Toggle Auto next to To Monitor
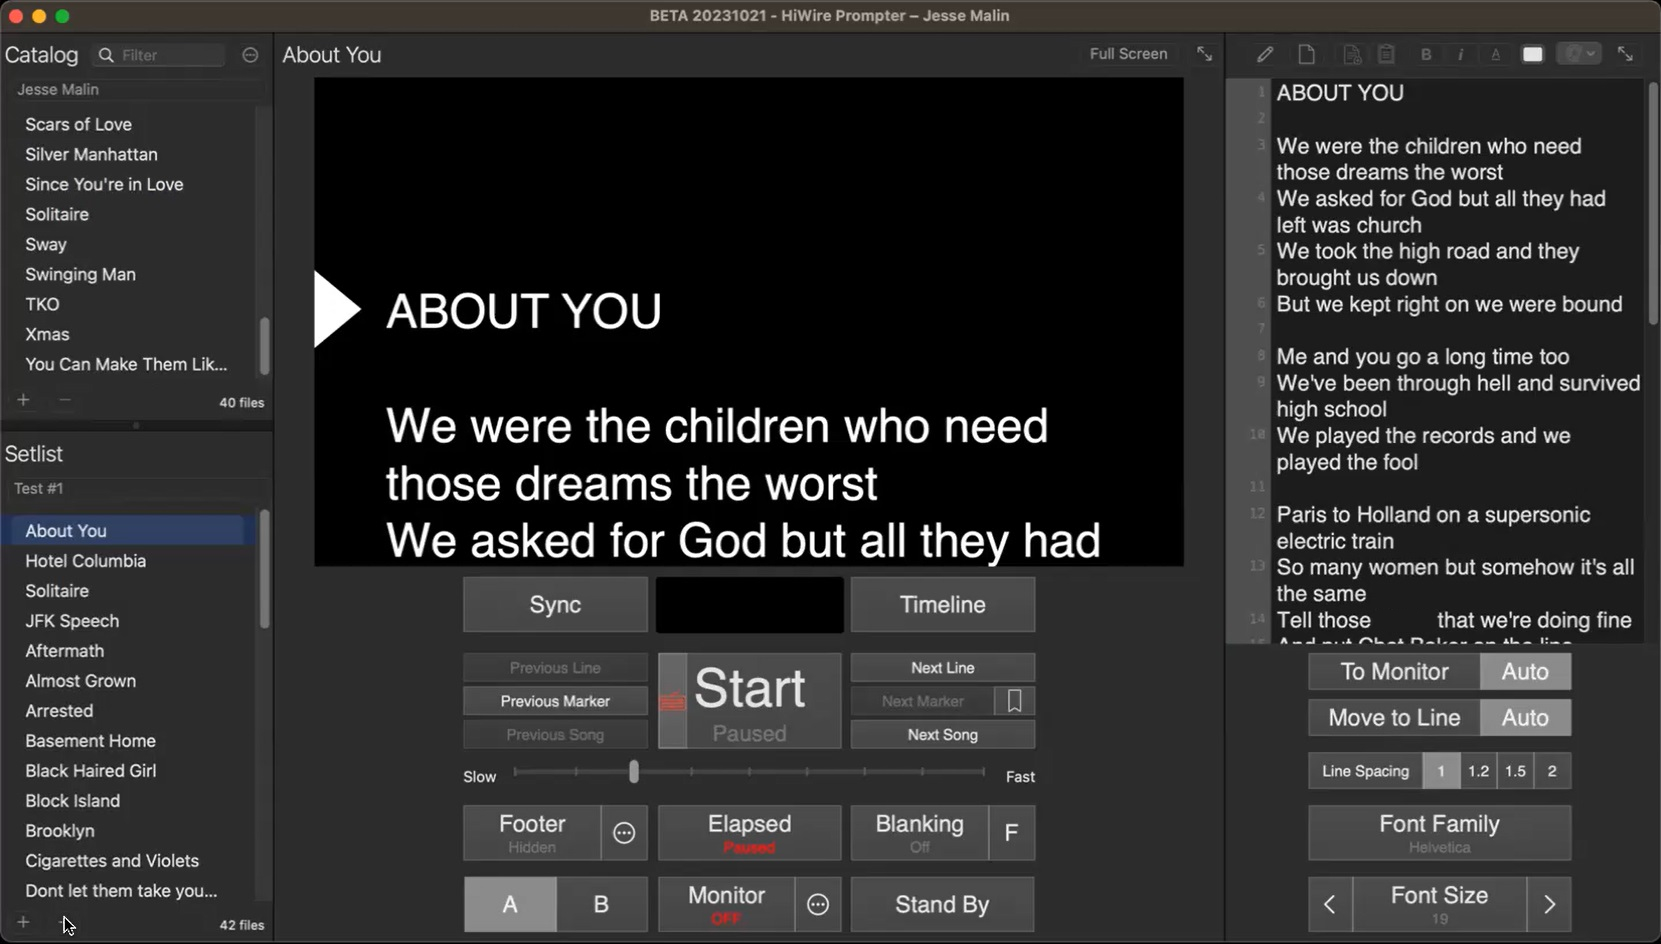1661x944 pixels. tap(1525, 672)
